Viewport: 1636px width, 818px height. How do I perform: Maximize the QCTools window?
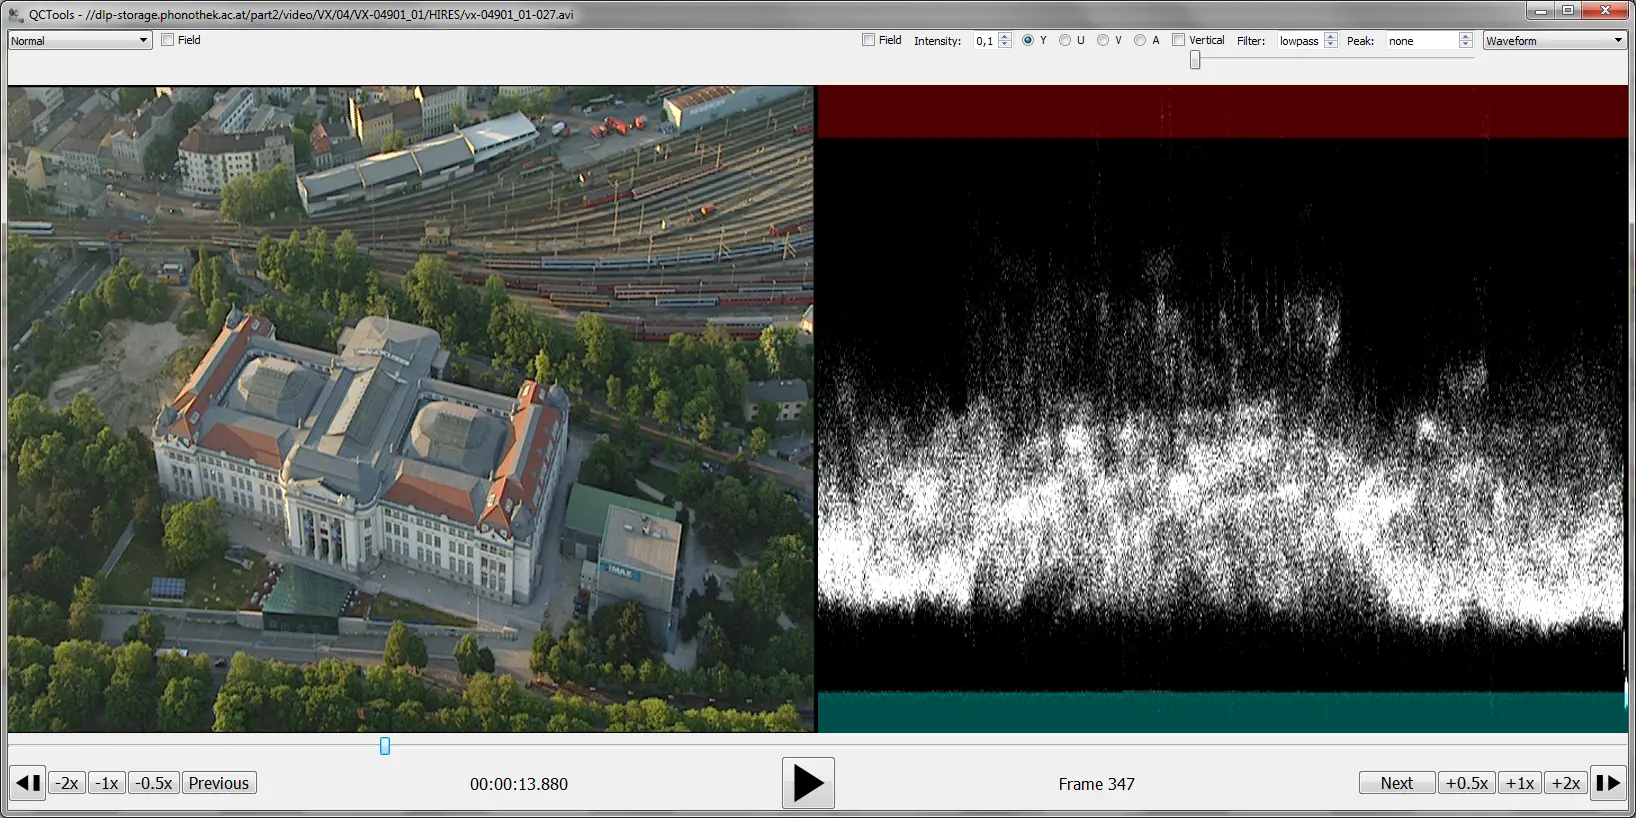point(1568,10)
